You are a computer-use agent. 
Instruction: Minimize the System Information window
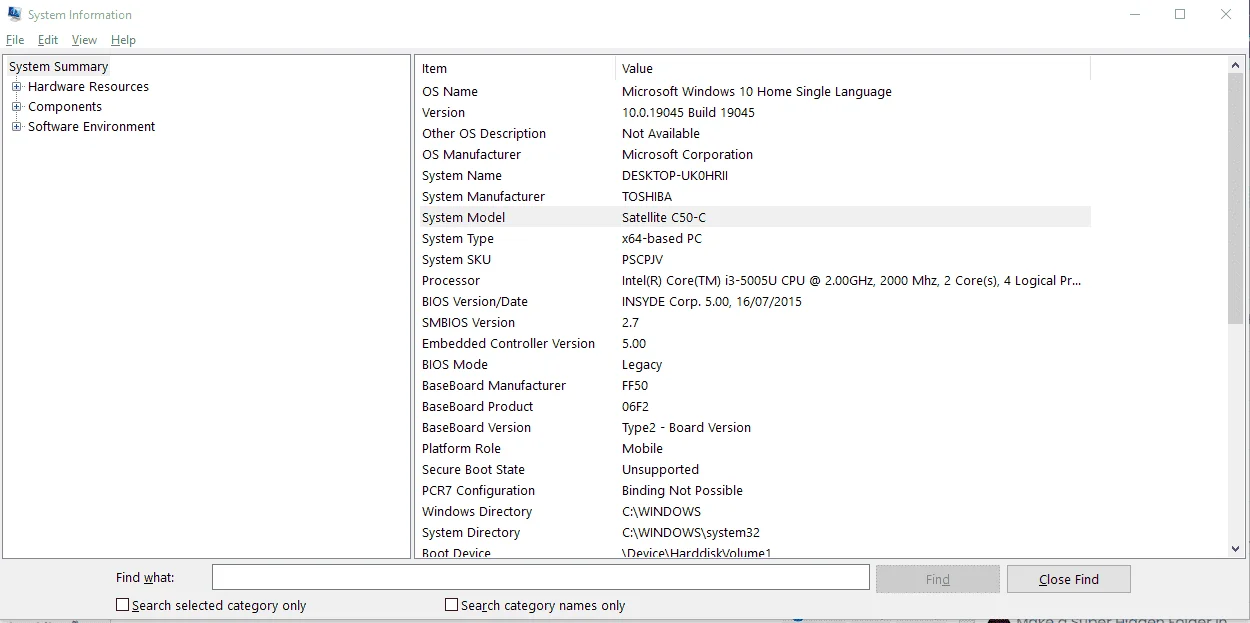click(1134, 15)
